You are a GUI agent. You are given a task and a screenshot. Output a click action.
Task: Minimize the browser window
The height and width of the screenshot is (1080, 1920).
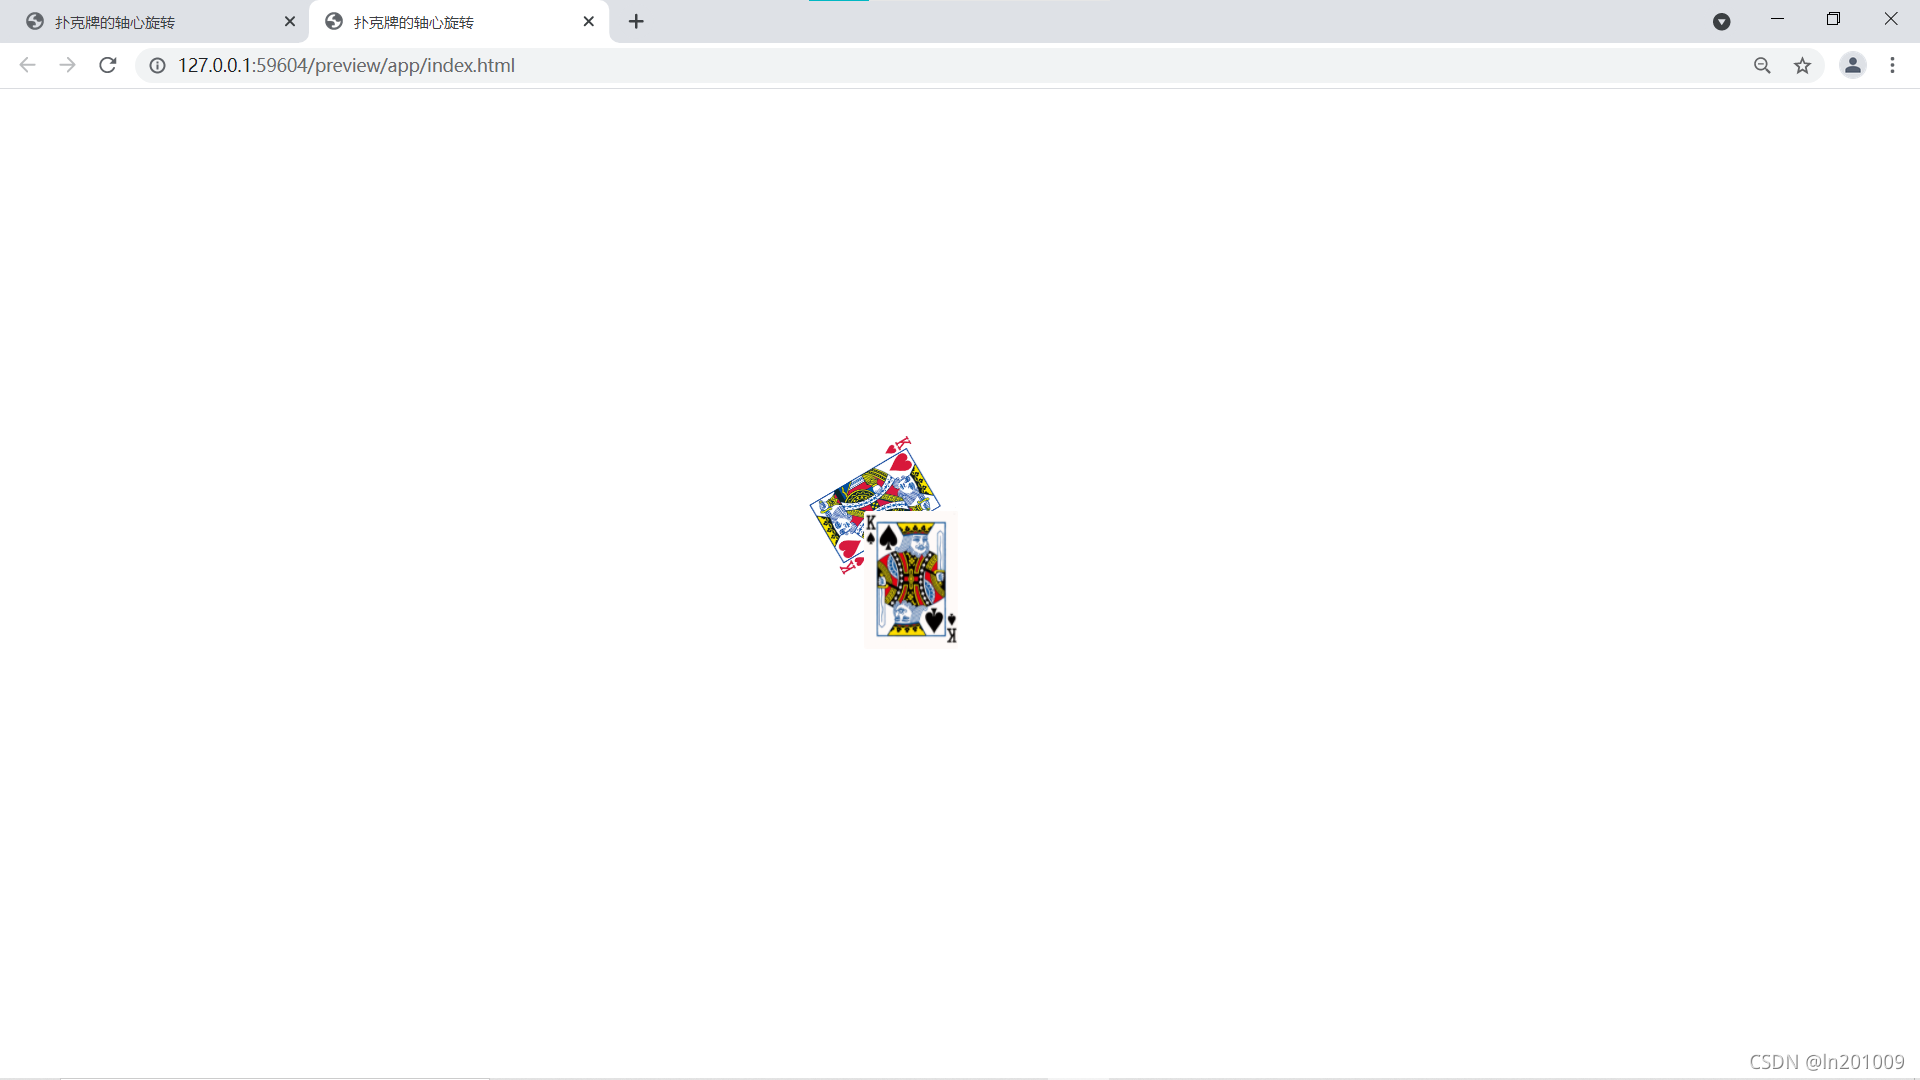[x=1777, y=19]
